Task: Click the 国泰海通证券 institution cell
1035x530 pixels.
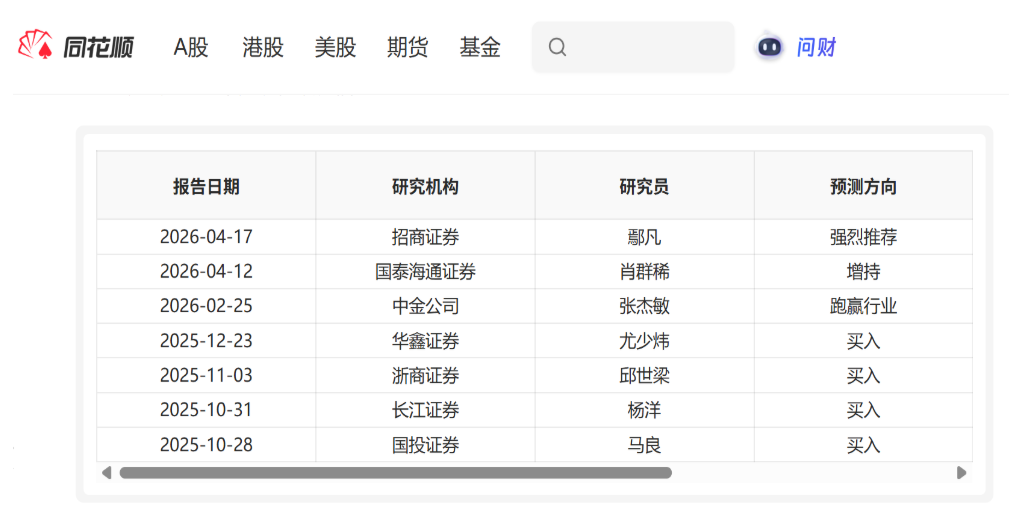Action: pyautogui.click(x=425, y=272)
